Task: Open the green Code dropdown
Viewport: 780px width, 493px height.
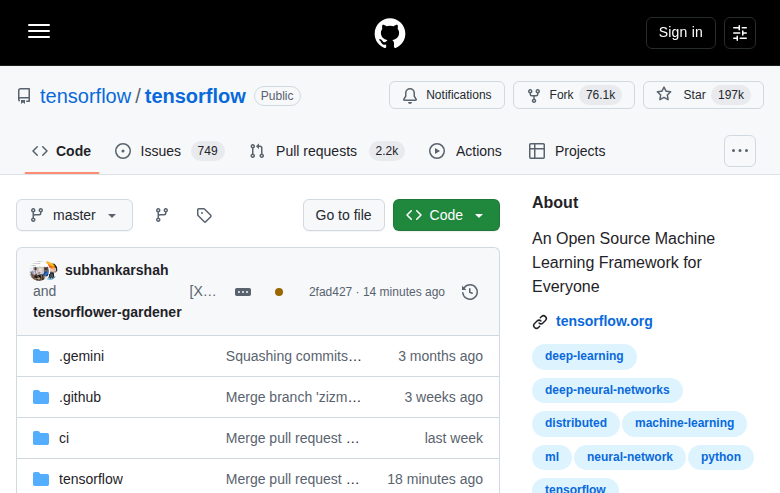Action: (446, 215)
